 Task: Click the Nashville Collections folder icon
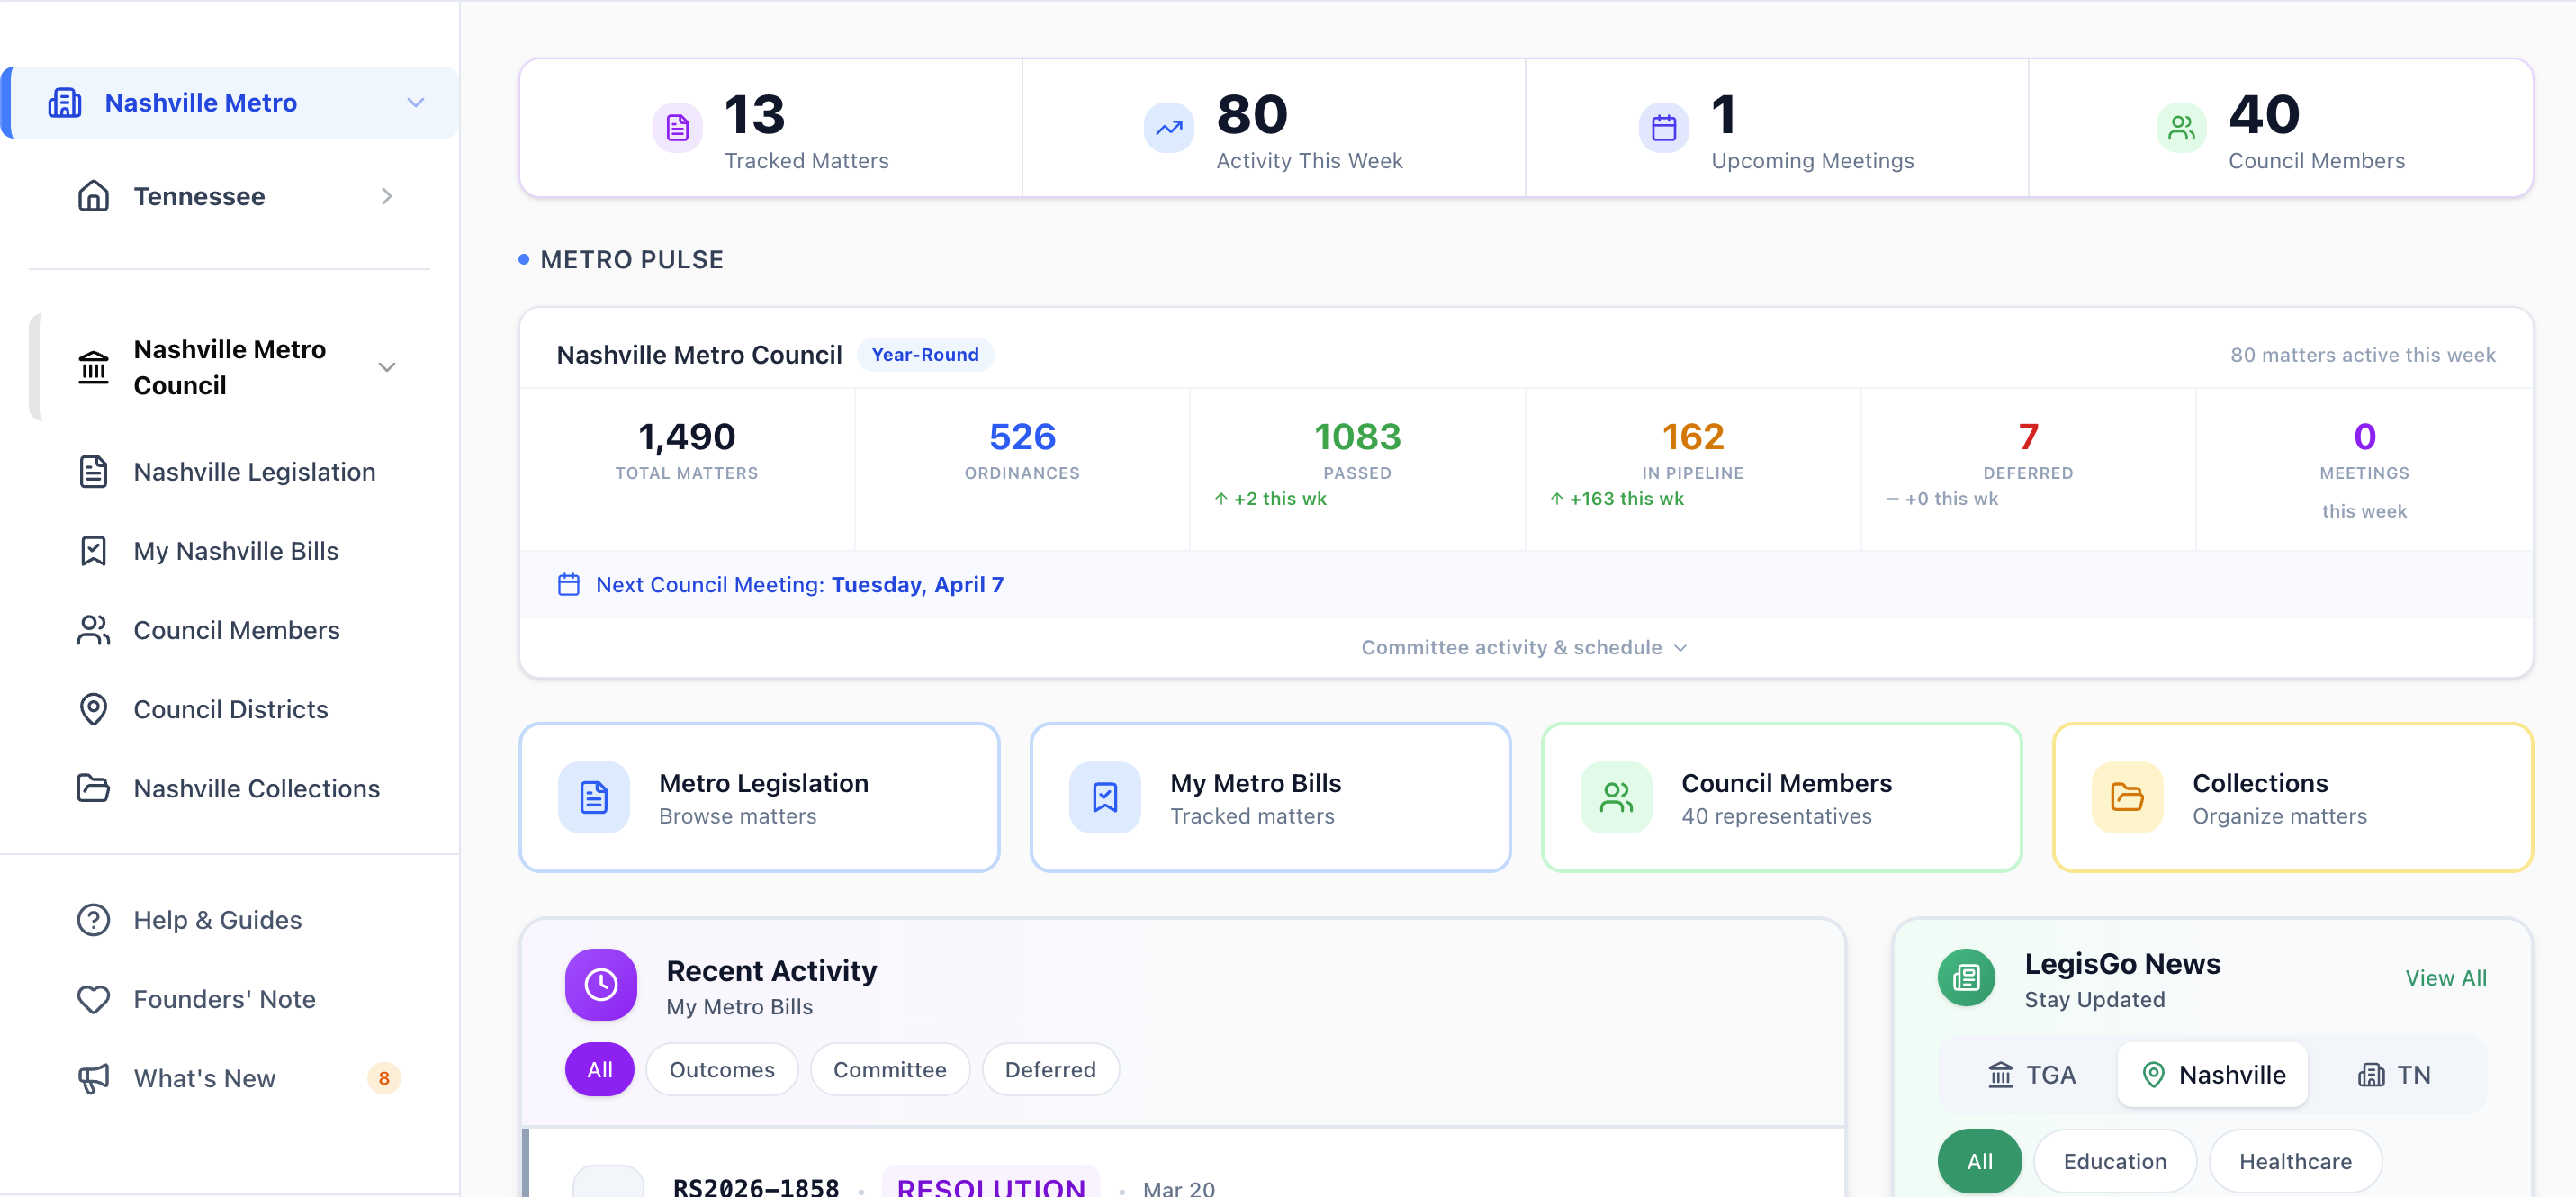[93, 788]
